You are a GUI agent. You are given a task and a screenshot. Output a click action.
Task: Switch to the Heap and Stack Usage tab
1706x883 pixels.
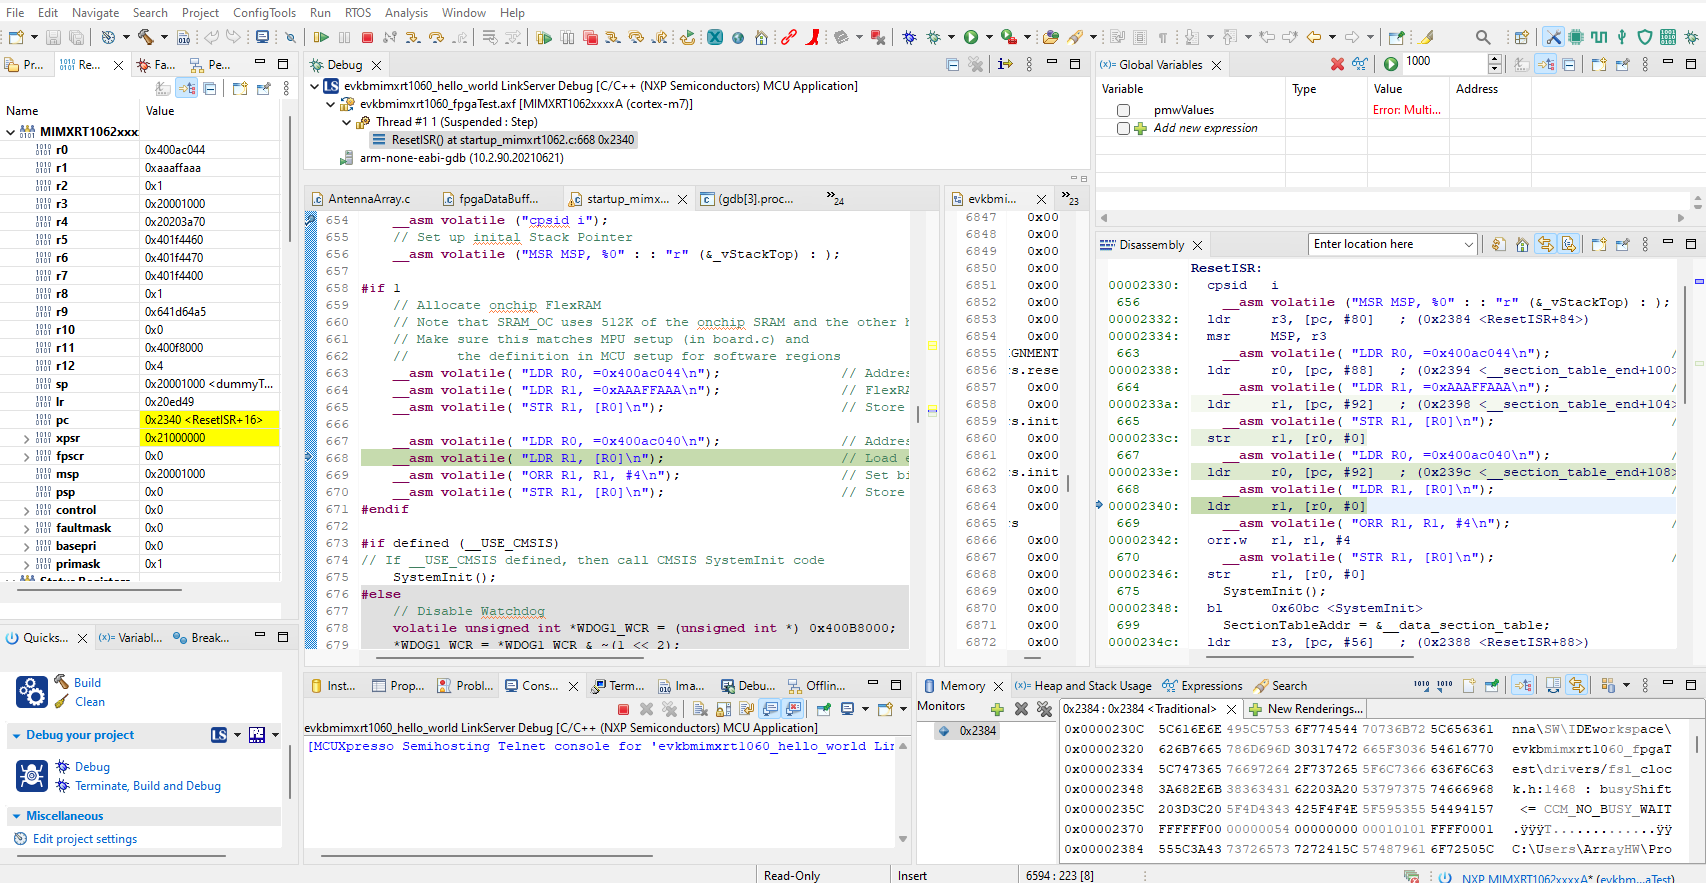click(x=1092, y=686)
